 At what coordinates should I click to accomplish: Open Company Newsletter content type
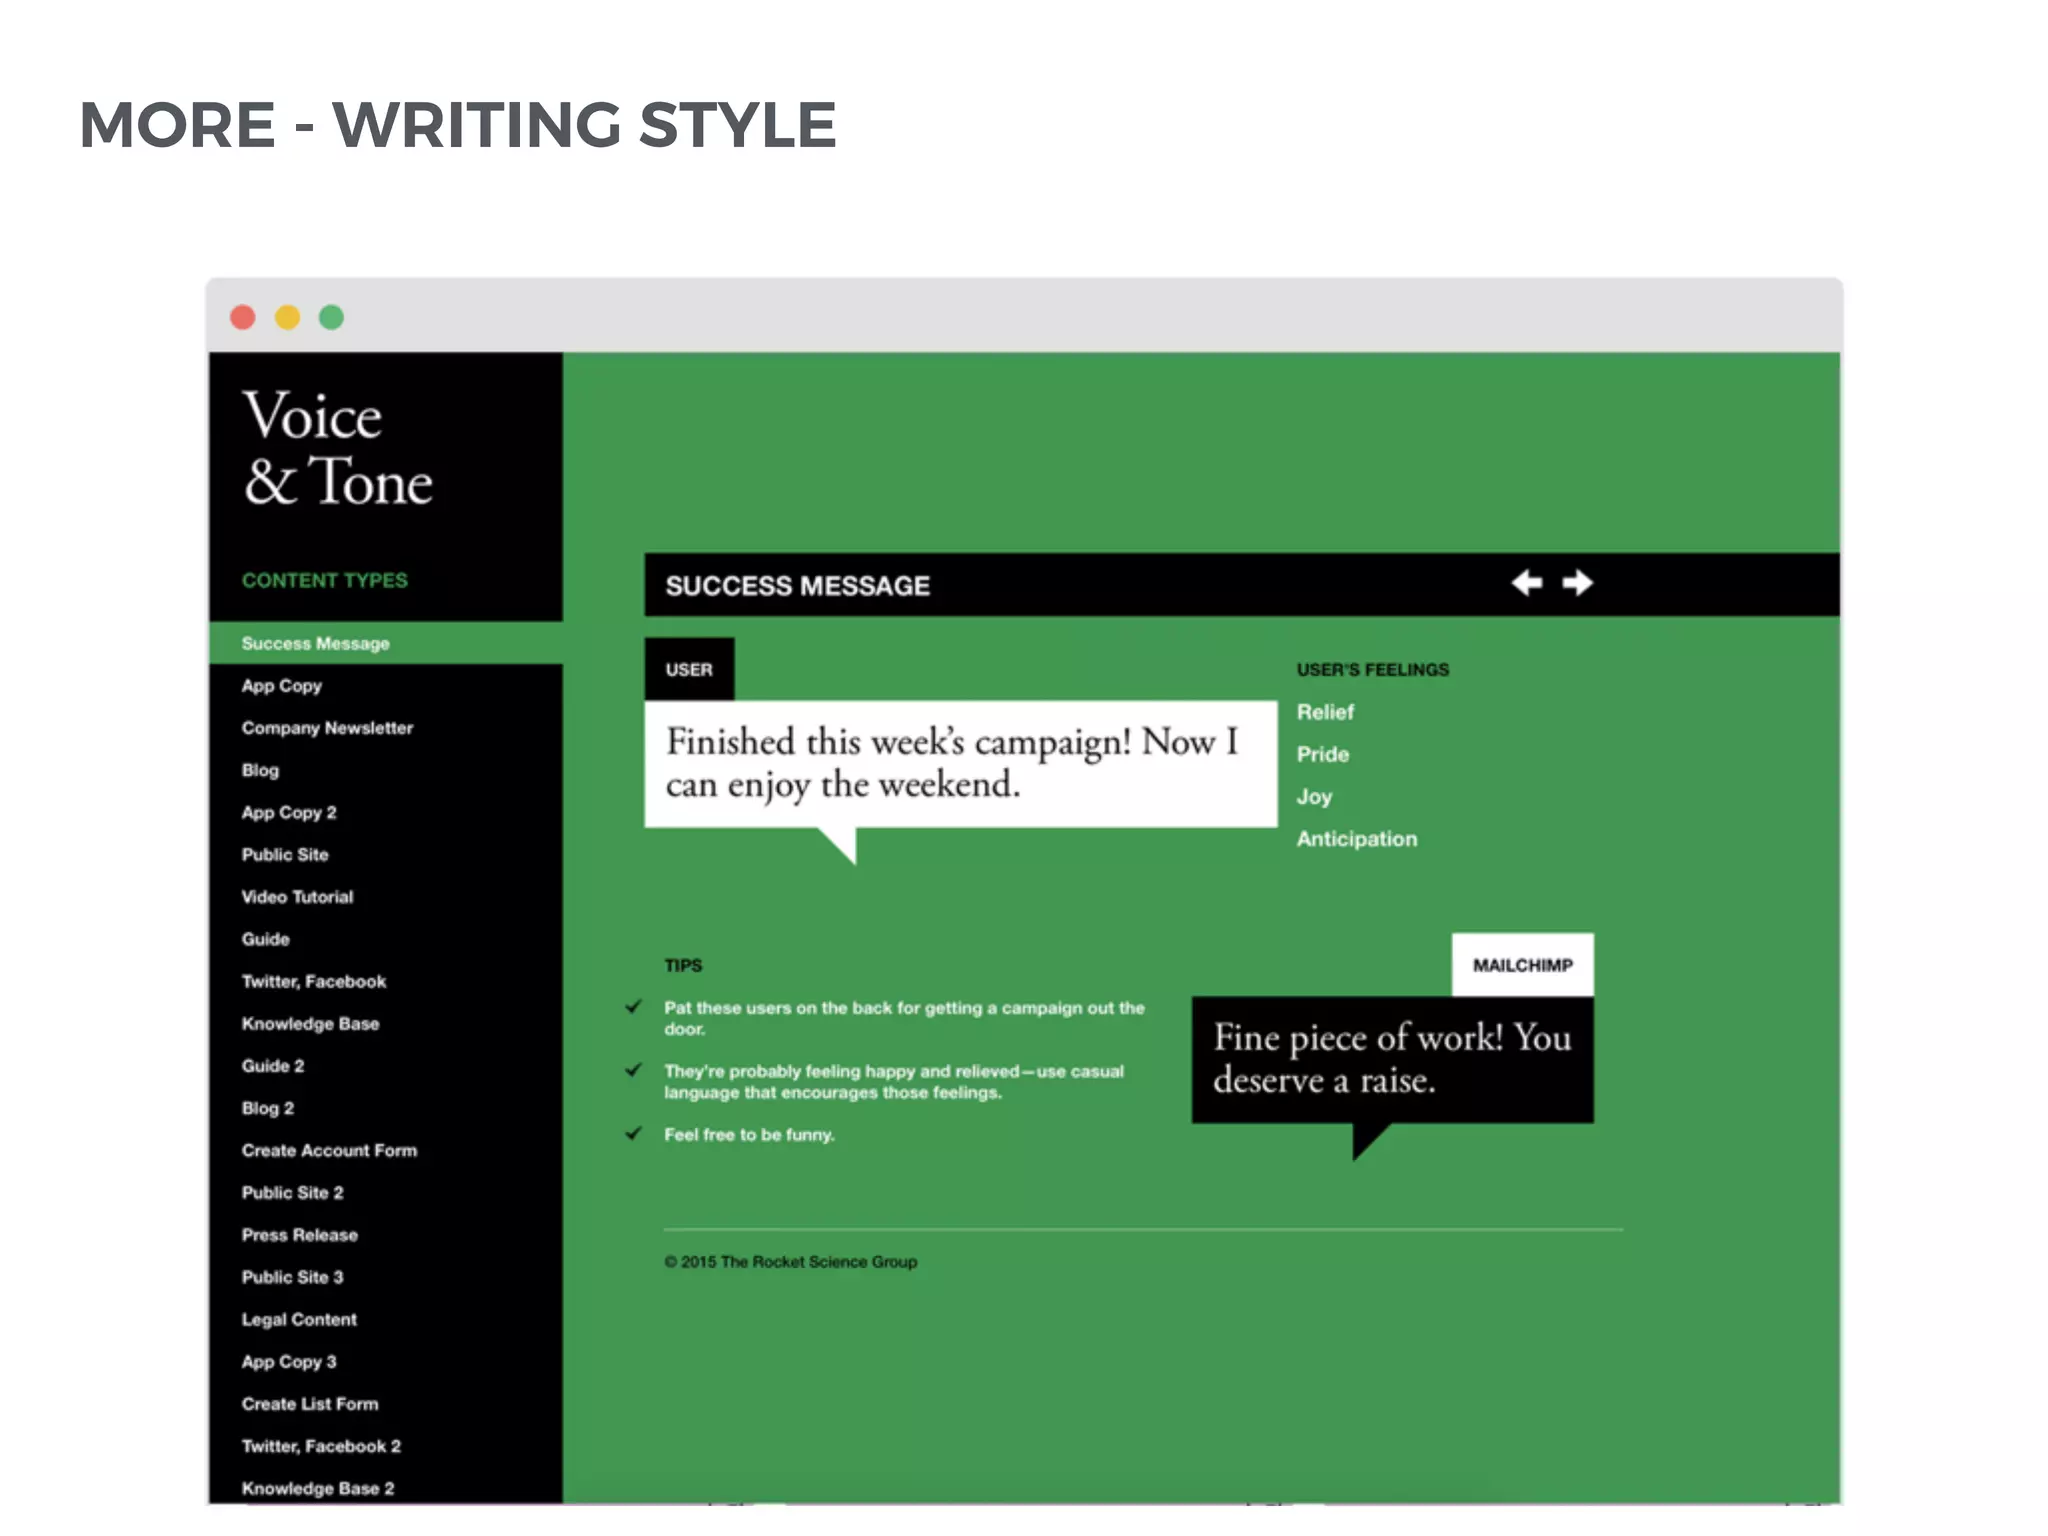coord(327,728)
